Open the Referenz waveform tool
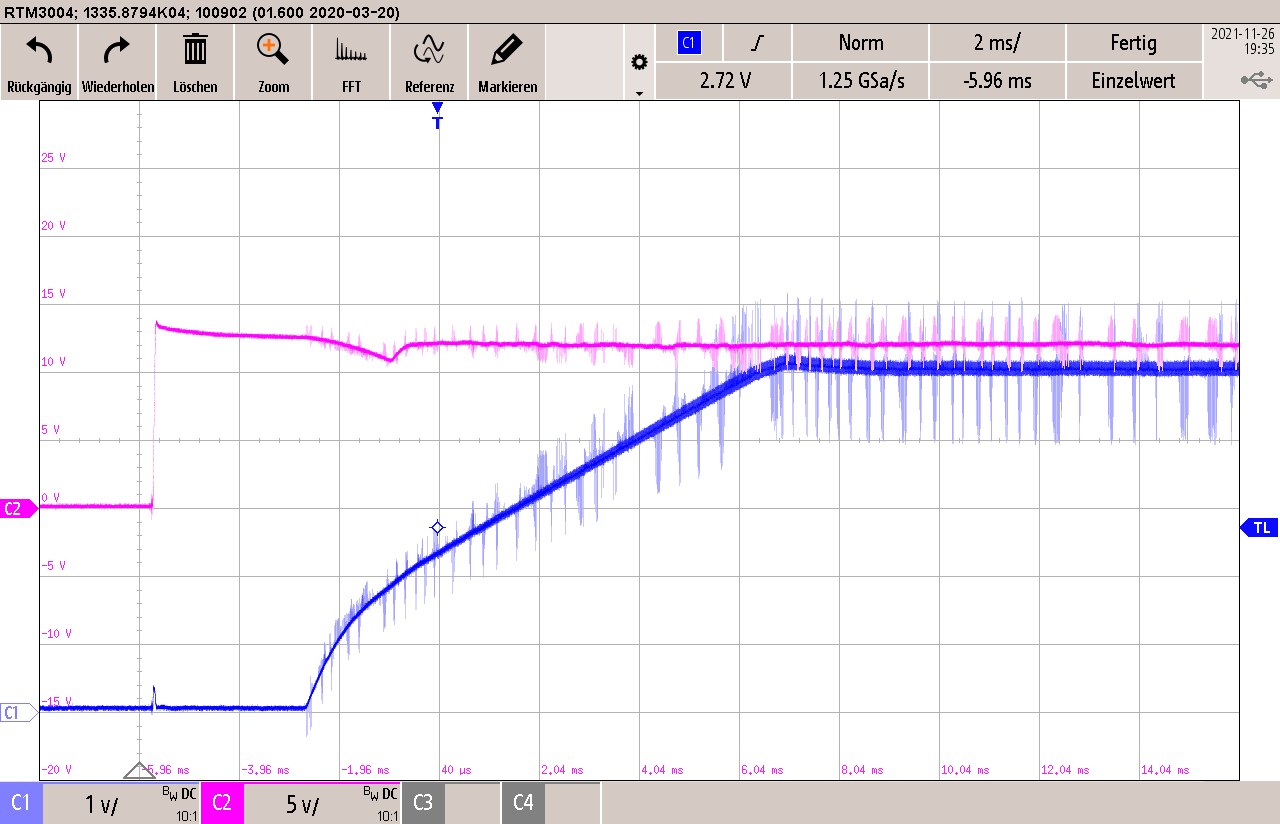Image resolution: width=1280 pixels, height=824 pixels. point(429,49)
